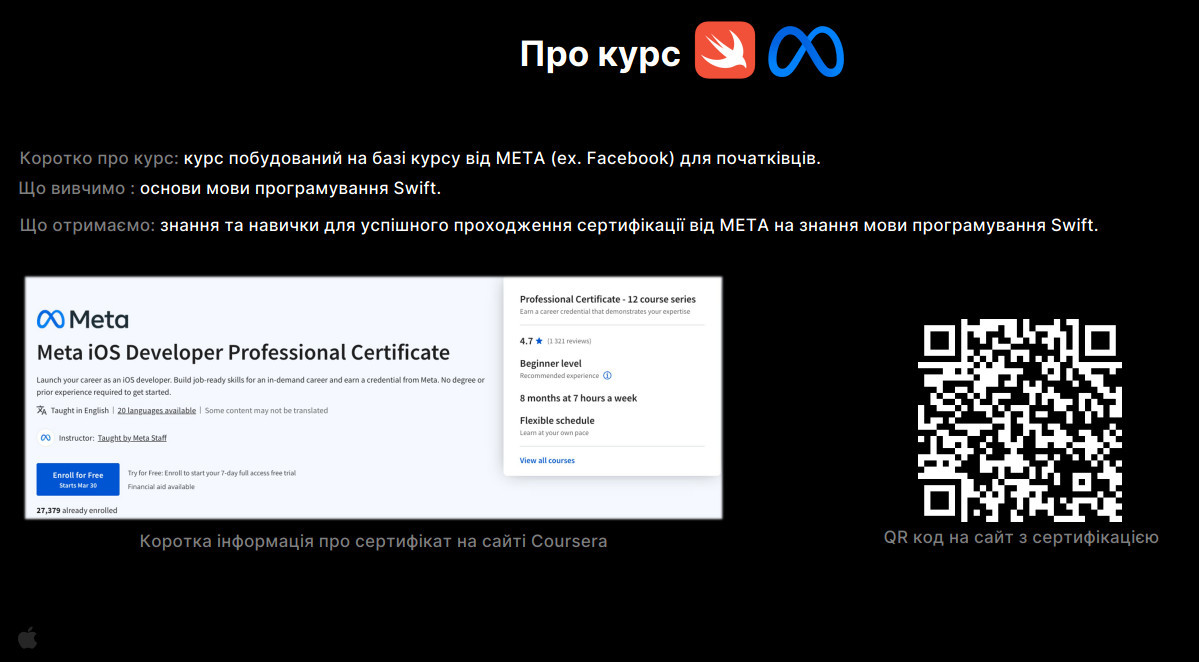This screenshot has height=662, width=1199.
Task: Click the info icon next to Recommended experience
Action: [x=607, y=375]
